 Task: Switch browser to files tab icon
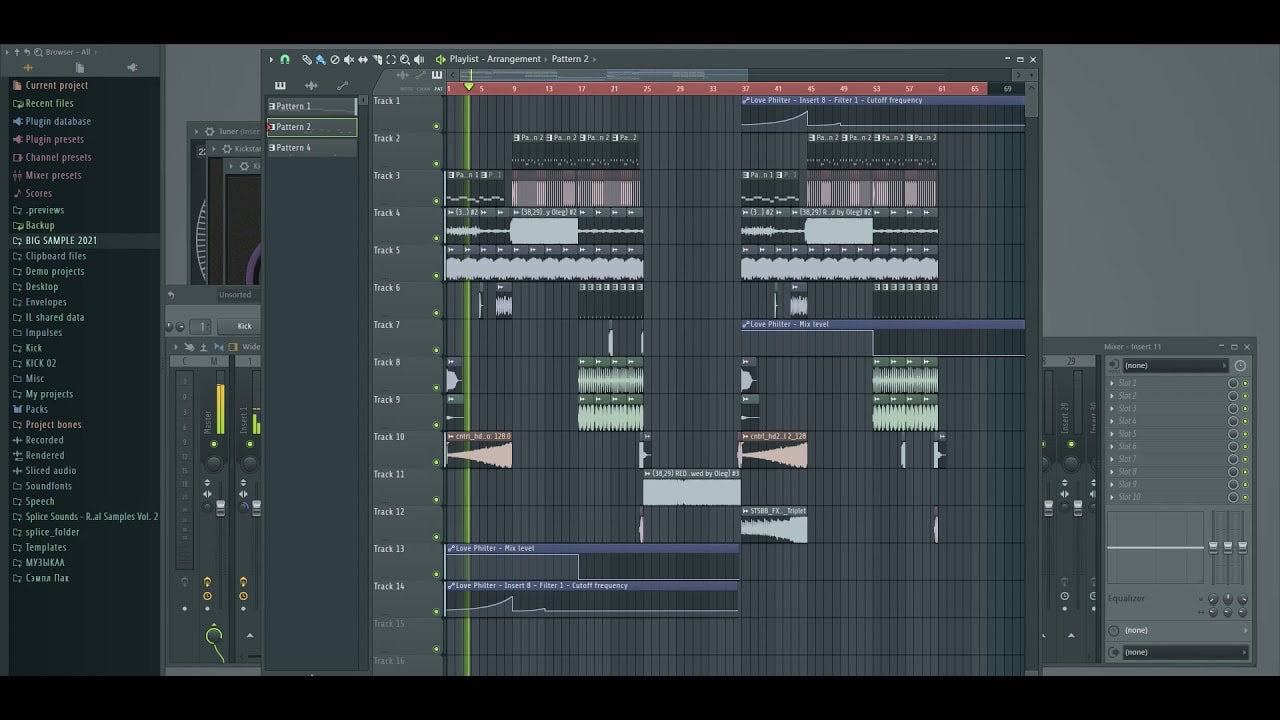[80, 68]
